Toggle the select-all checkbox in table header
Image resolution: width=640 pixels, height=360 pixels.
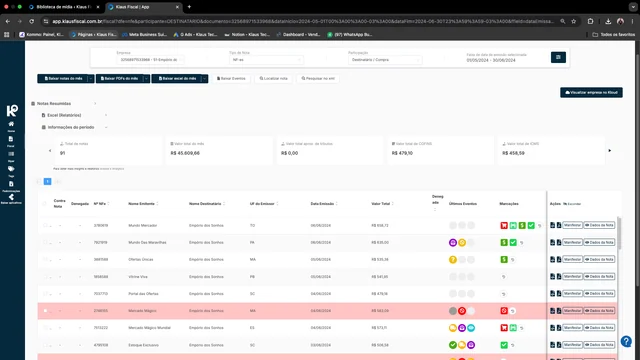(x=44, y=203)
